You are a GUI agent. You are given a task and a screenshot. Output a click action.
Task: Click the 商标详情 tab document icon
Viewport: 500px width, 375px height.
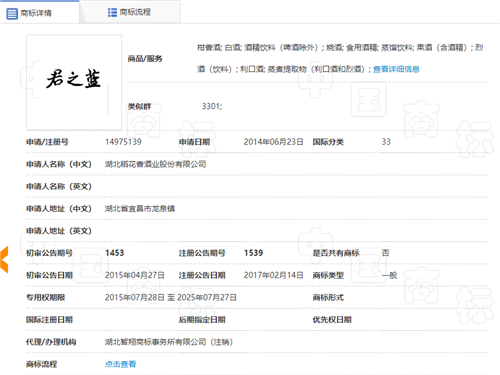[12, 14]
